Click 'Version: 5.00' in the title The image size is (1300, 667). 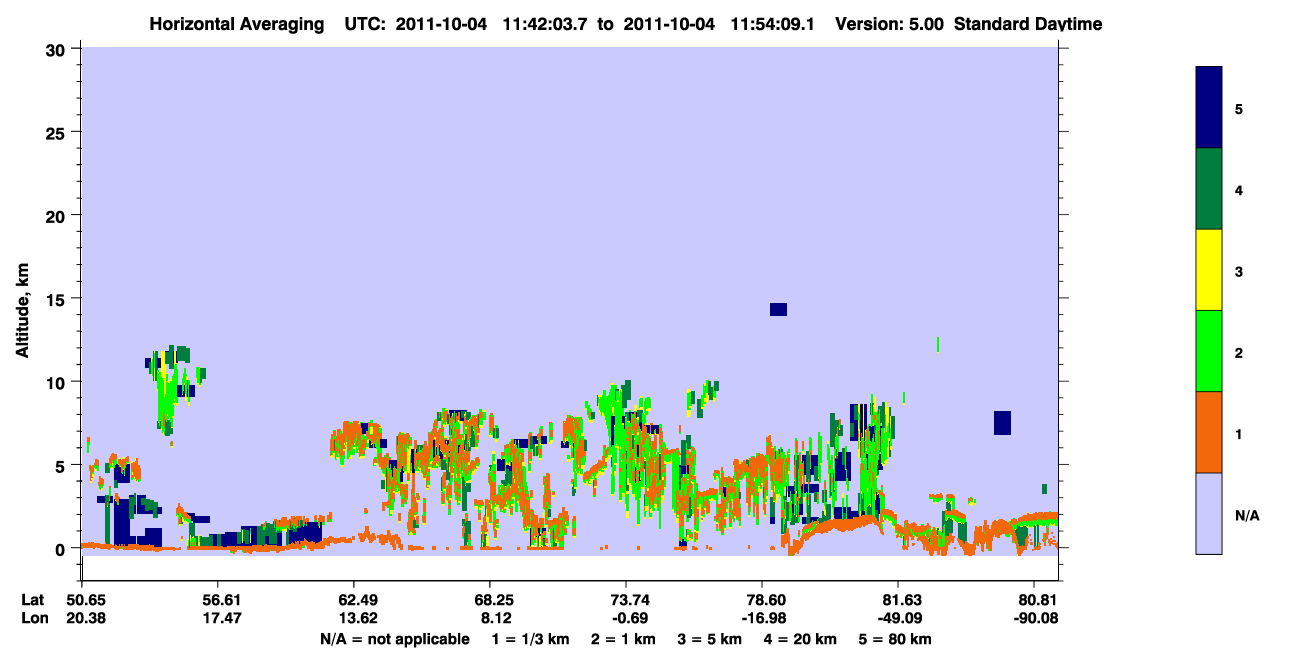889,24
